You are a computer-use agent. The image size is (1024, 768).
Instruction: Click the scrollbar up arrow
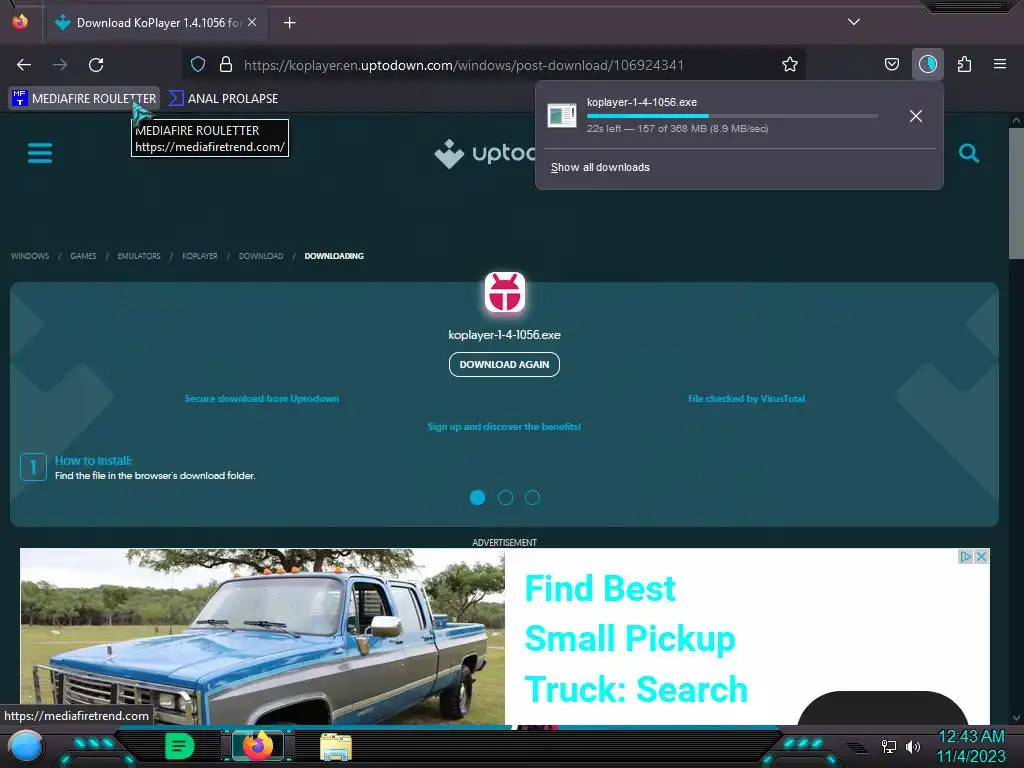[1016, 120]
